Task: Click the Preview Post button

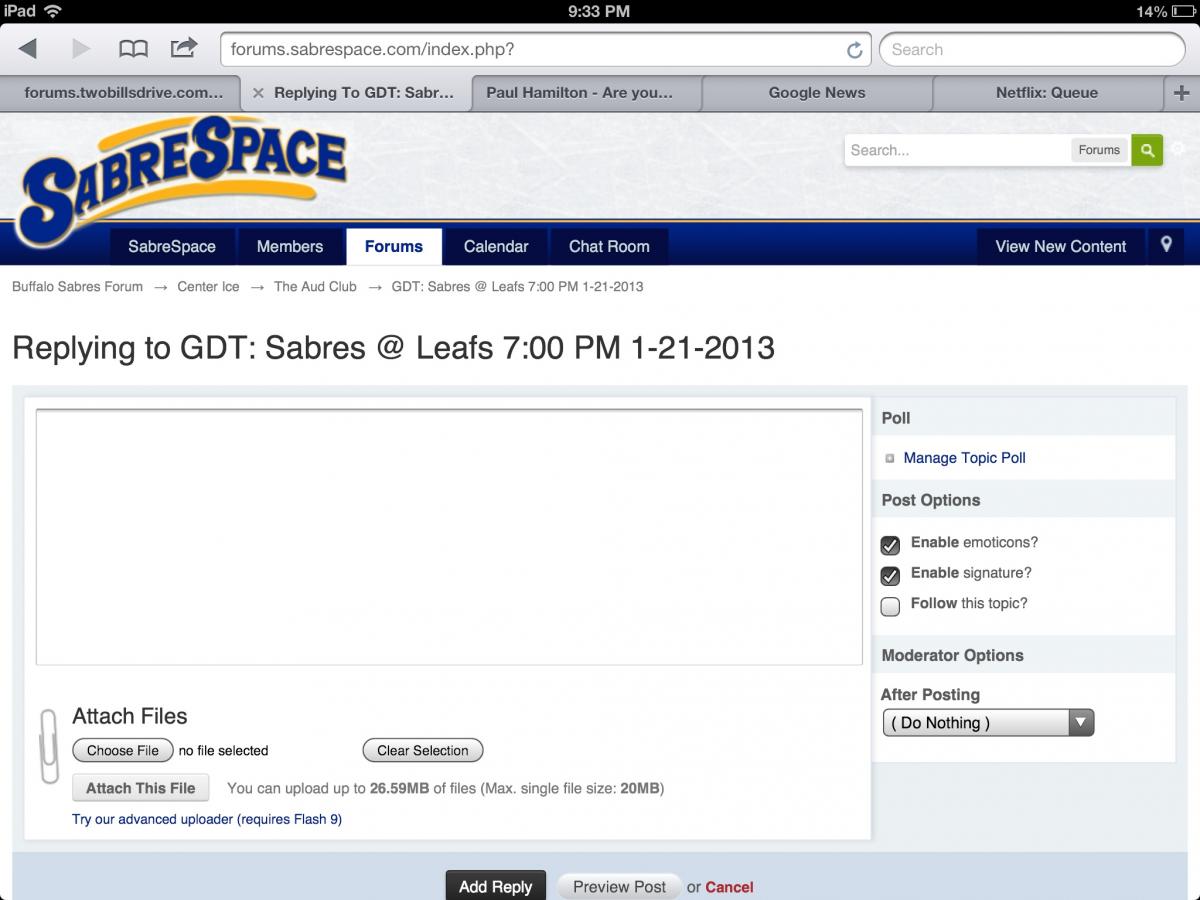Action: (x=619, y=886)
